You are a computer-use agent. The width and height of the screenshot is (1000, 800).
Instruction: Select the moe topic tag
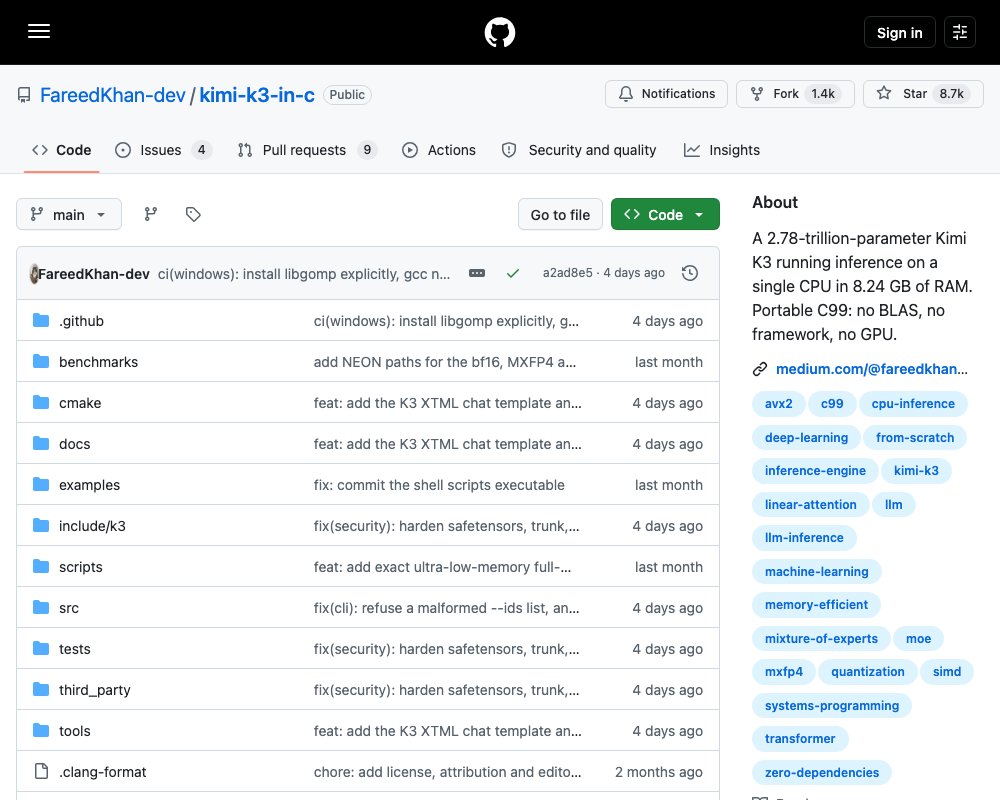click(918, 639)
